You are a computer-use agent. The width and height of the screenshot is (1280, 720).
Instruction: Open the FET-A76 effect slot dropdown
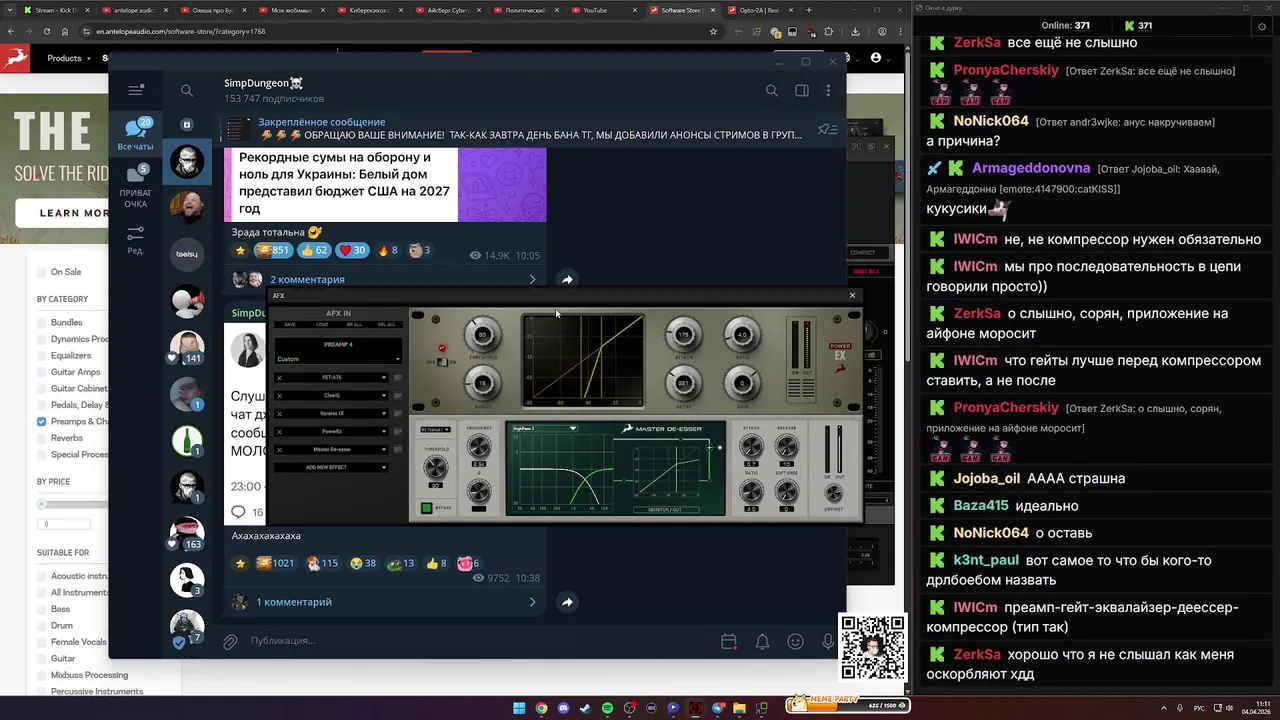point(331,378)
